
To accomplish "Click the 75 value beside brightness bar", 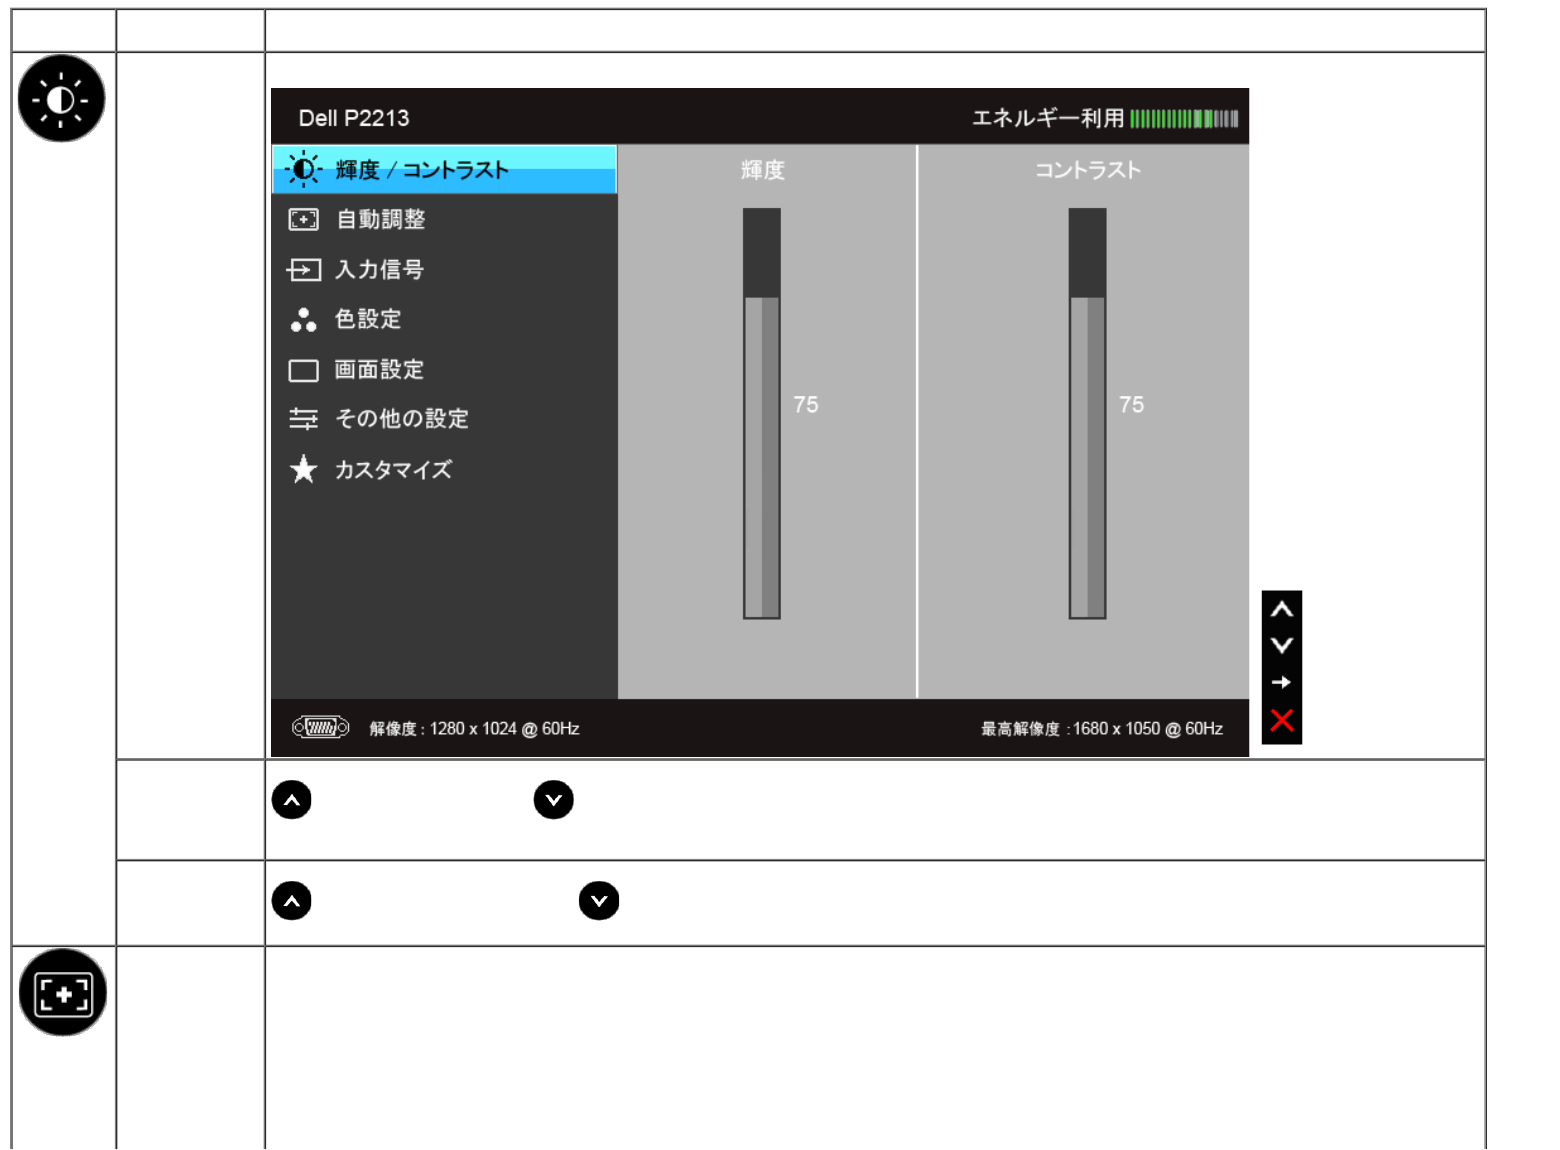I will [x=806, y=405].
